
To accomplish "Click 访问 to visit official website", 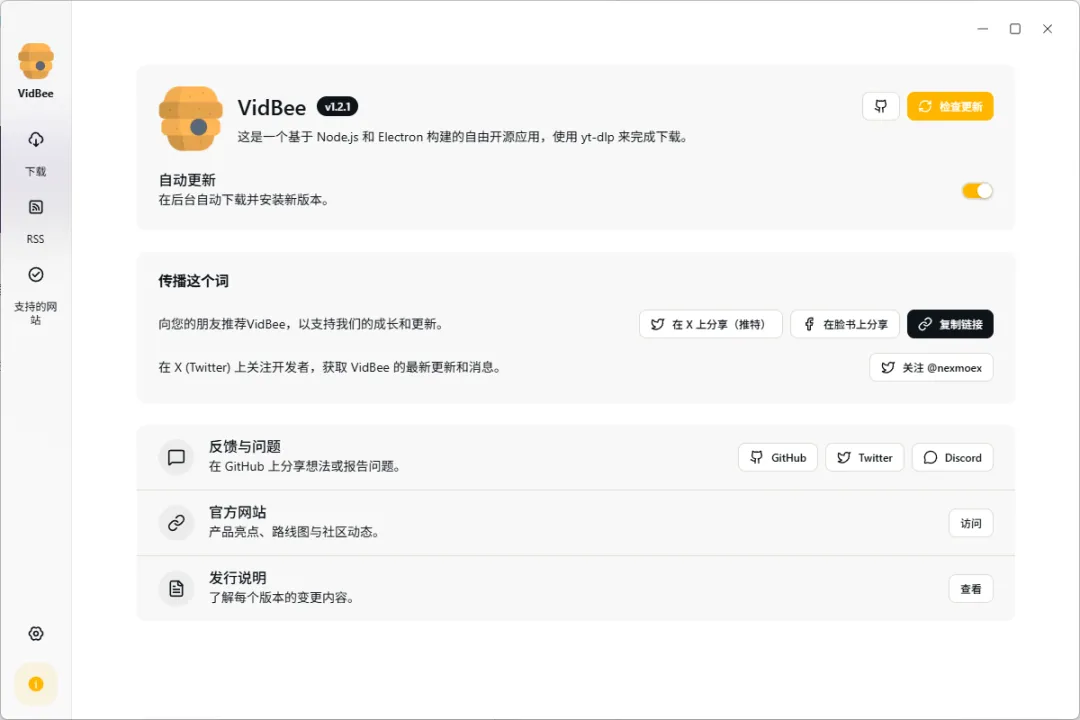I will 971,523.
